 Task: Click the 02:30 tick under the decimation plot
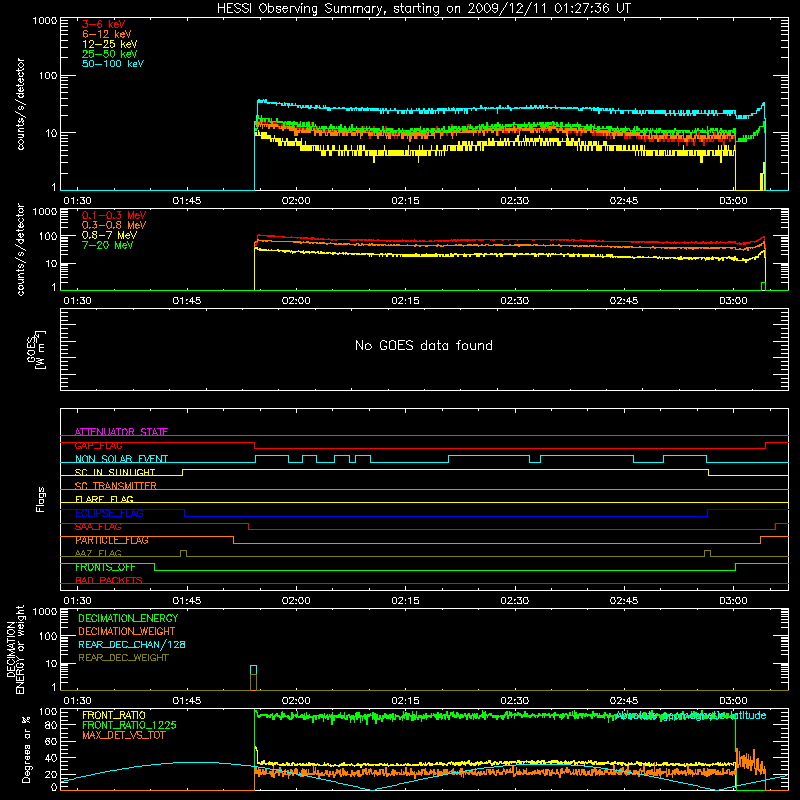(x=514, y=701)
